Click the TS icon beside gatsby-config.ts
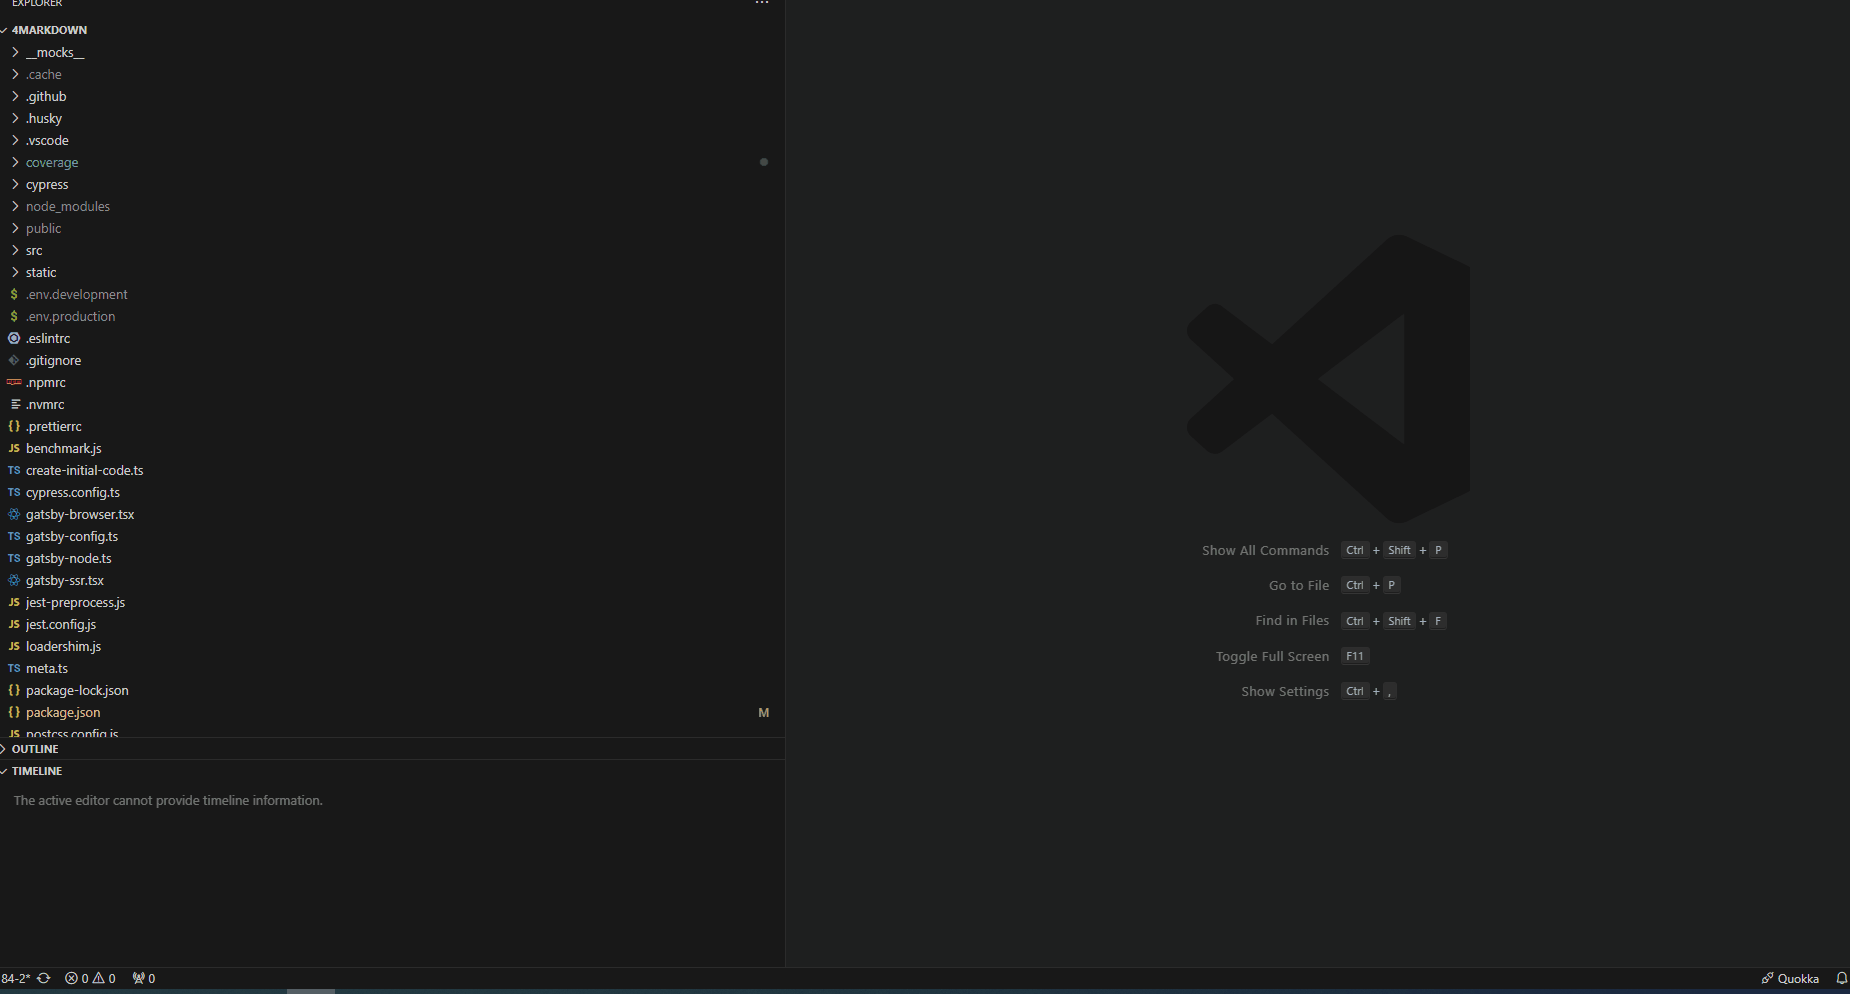 point(14,536)
